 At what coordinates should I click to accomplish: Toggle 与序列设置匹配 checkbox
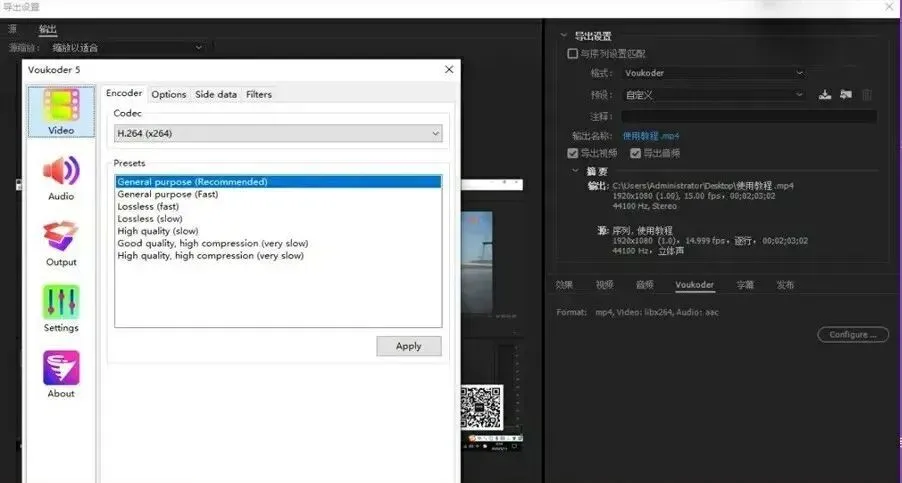pos(572,53)
